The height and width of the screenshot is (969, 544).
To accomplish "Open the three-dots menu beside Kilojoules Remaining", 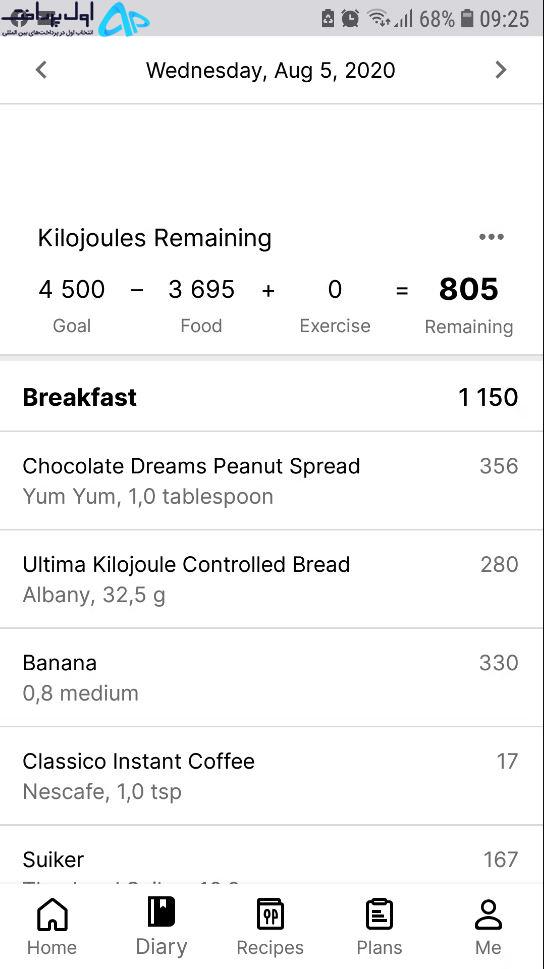I will click(491, 237).
